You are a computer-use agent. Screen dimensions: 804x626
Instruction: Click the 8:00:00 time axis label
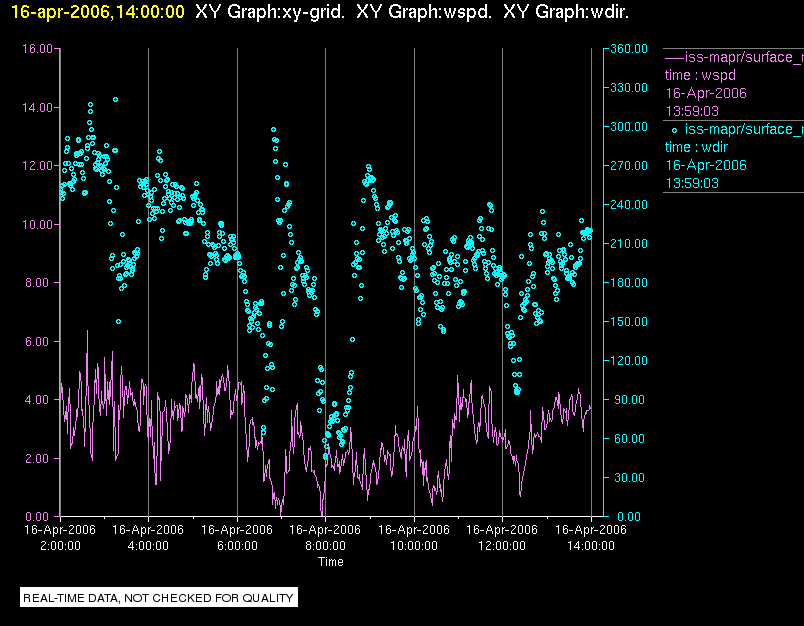click(326, 546)
